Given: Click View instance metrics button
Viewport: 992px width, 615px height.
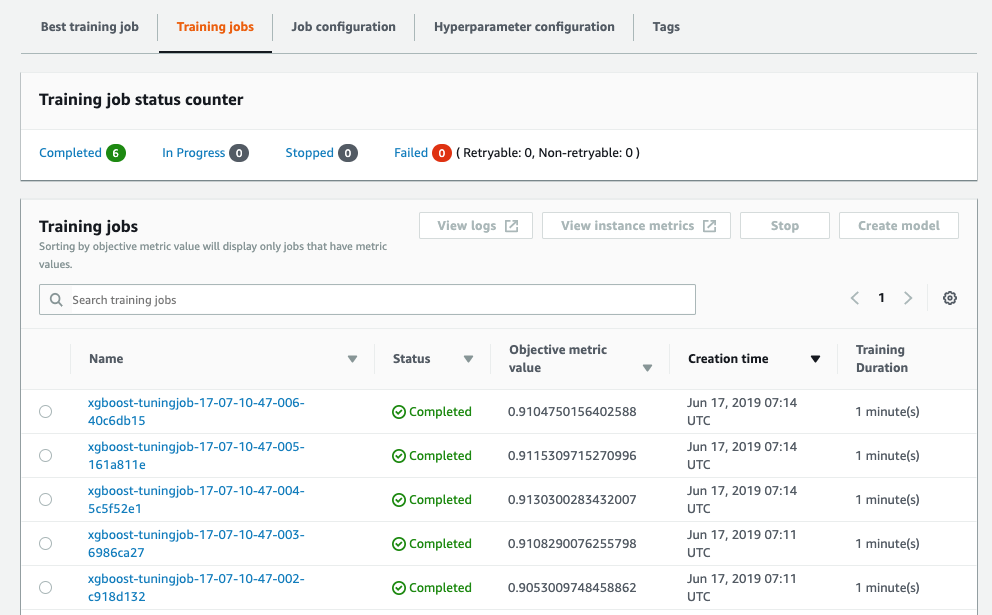Looking at the screenshot, I should pos(636,226).
